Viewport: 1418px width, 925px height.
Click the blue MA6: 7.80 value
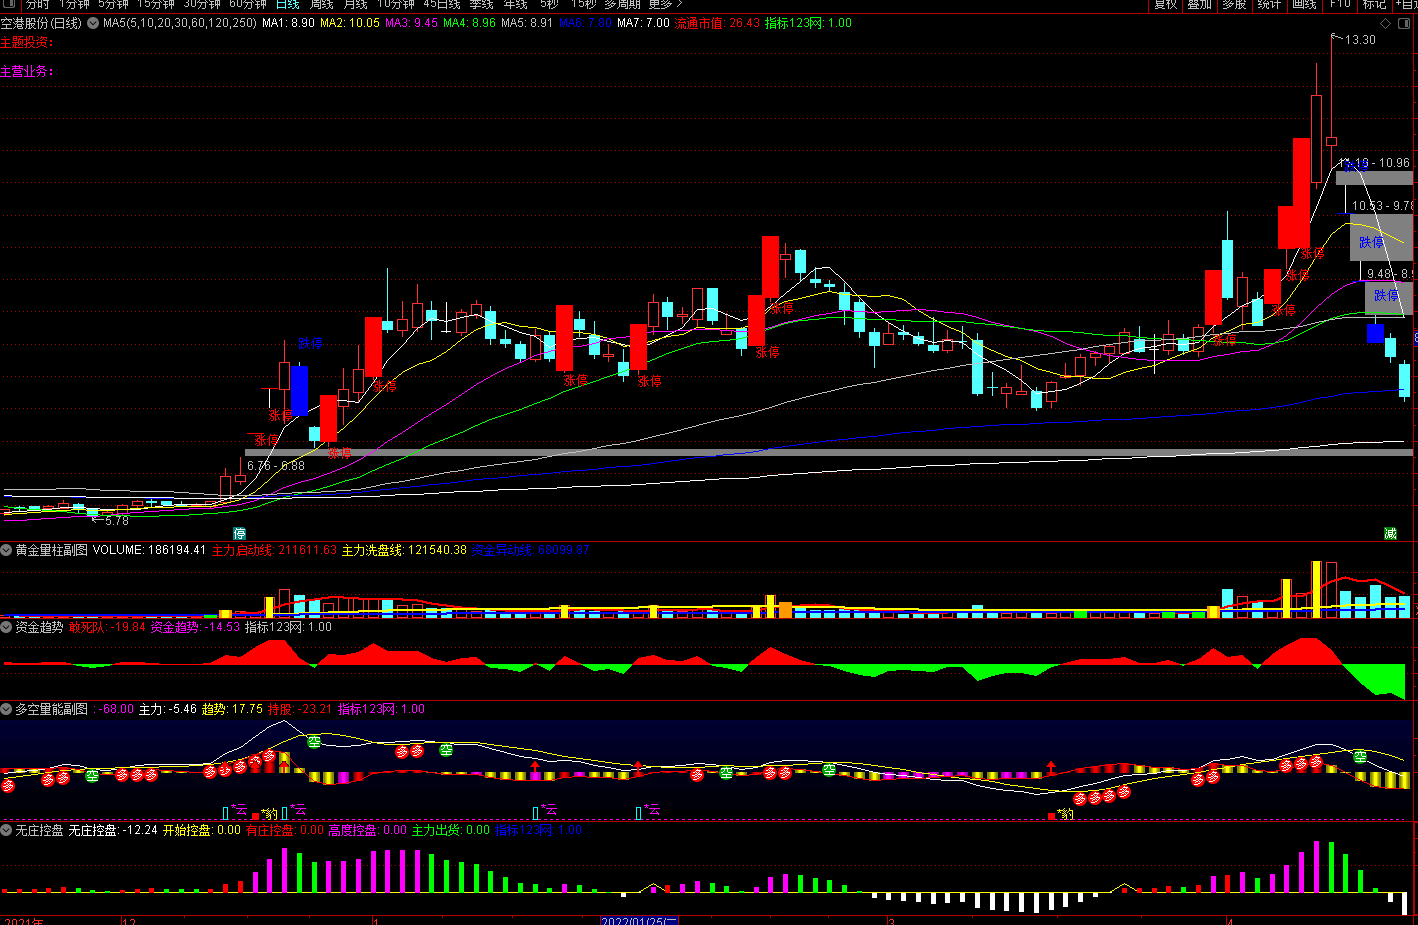[586, 23]
